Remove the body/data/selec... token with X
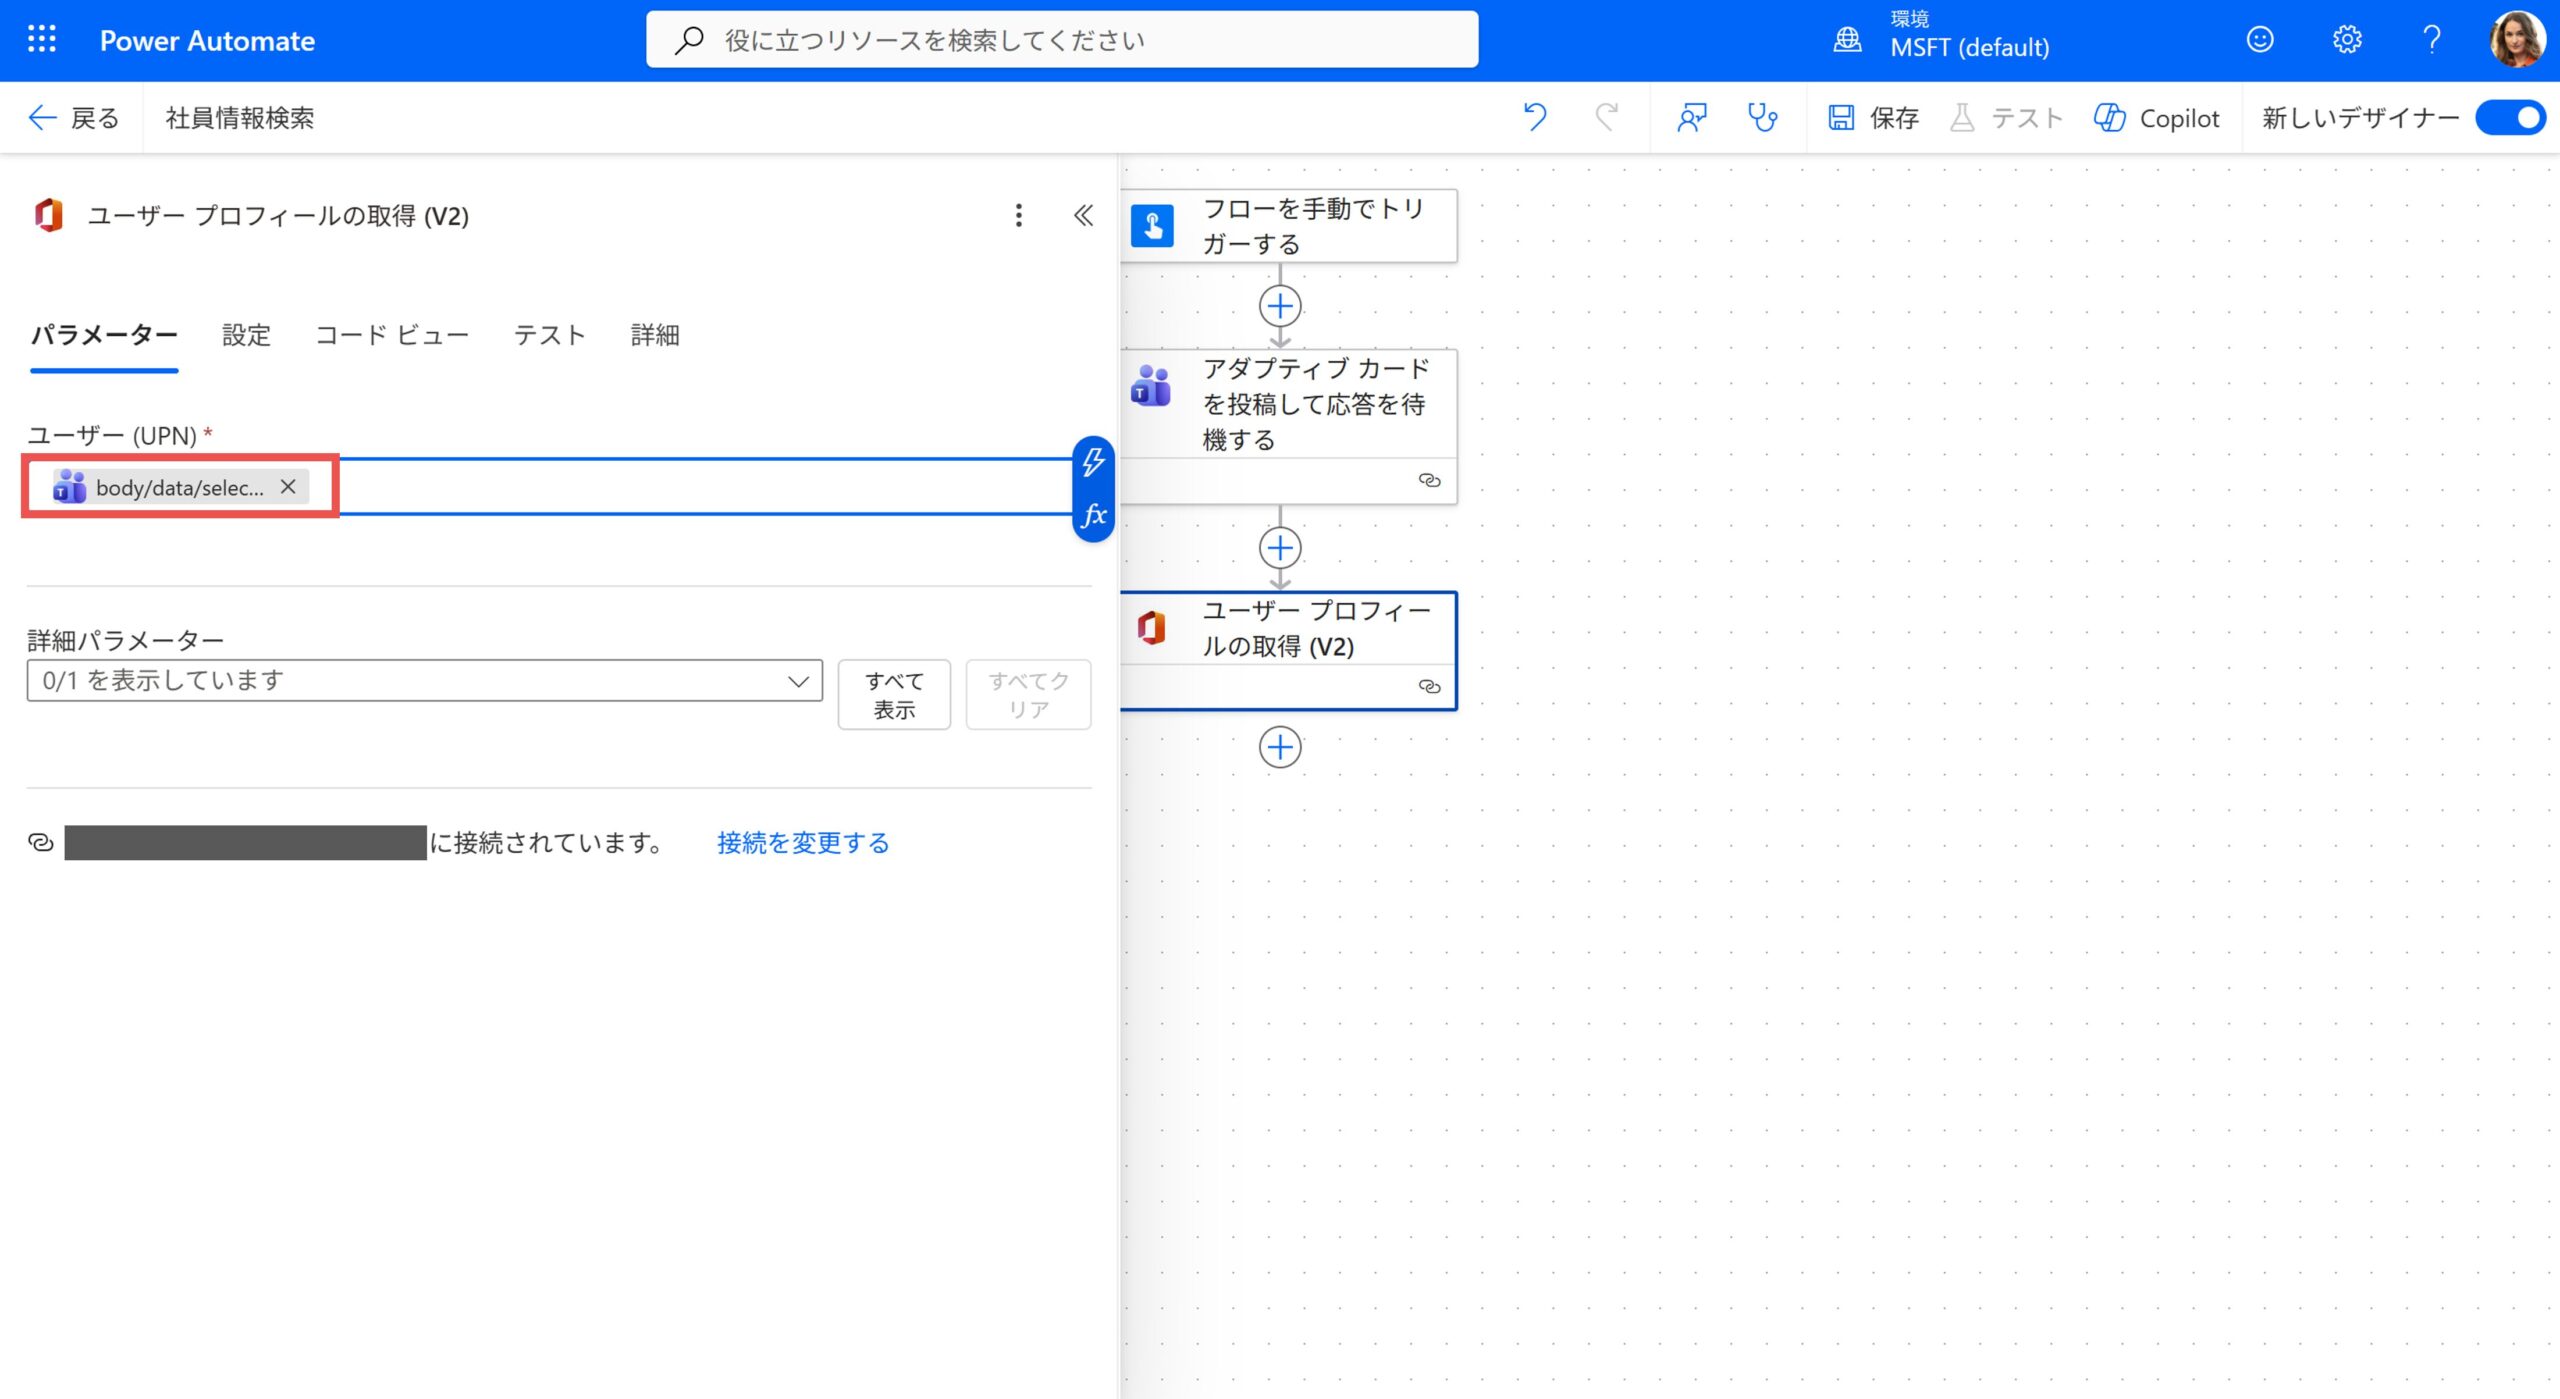The width and height of the screenshot is (2560, 1399). 288,487
